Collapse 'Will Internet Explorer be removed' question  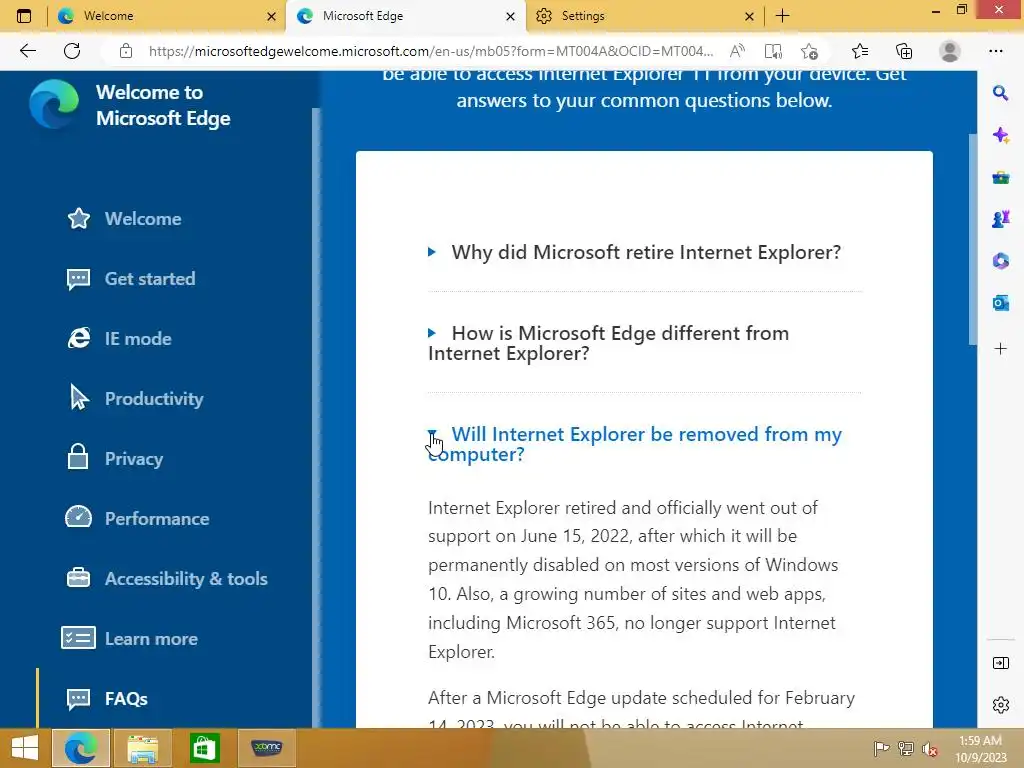635,444
